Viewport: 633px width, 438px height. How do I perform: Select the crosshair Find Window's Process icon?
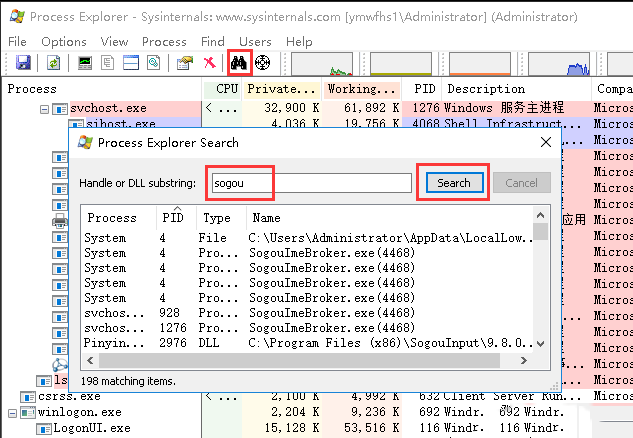pos(262,63)
